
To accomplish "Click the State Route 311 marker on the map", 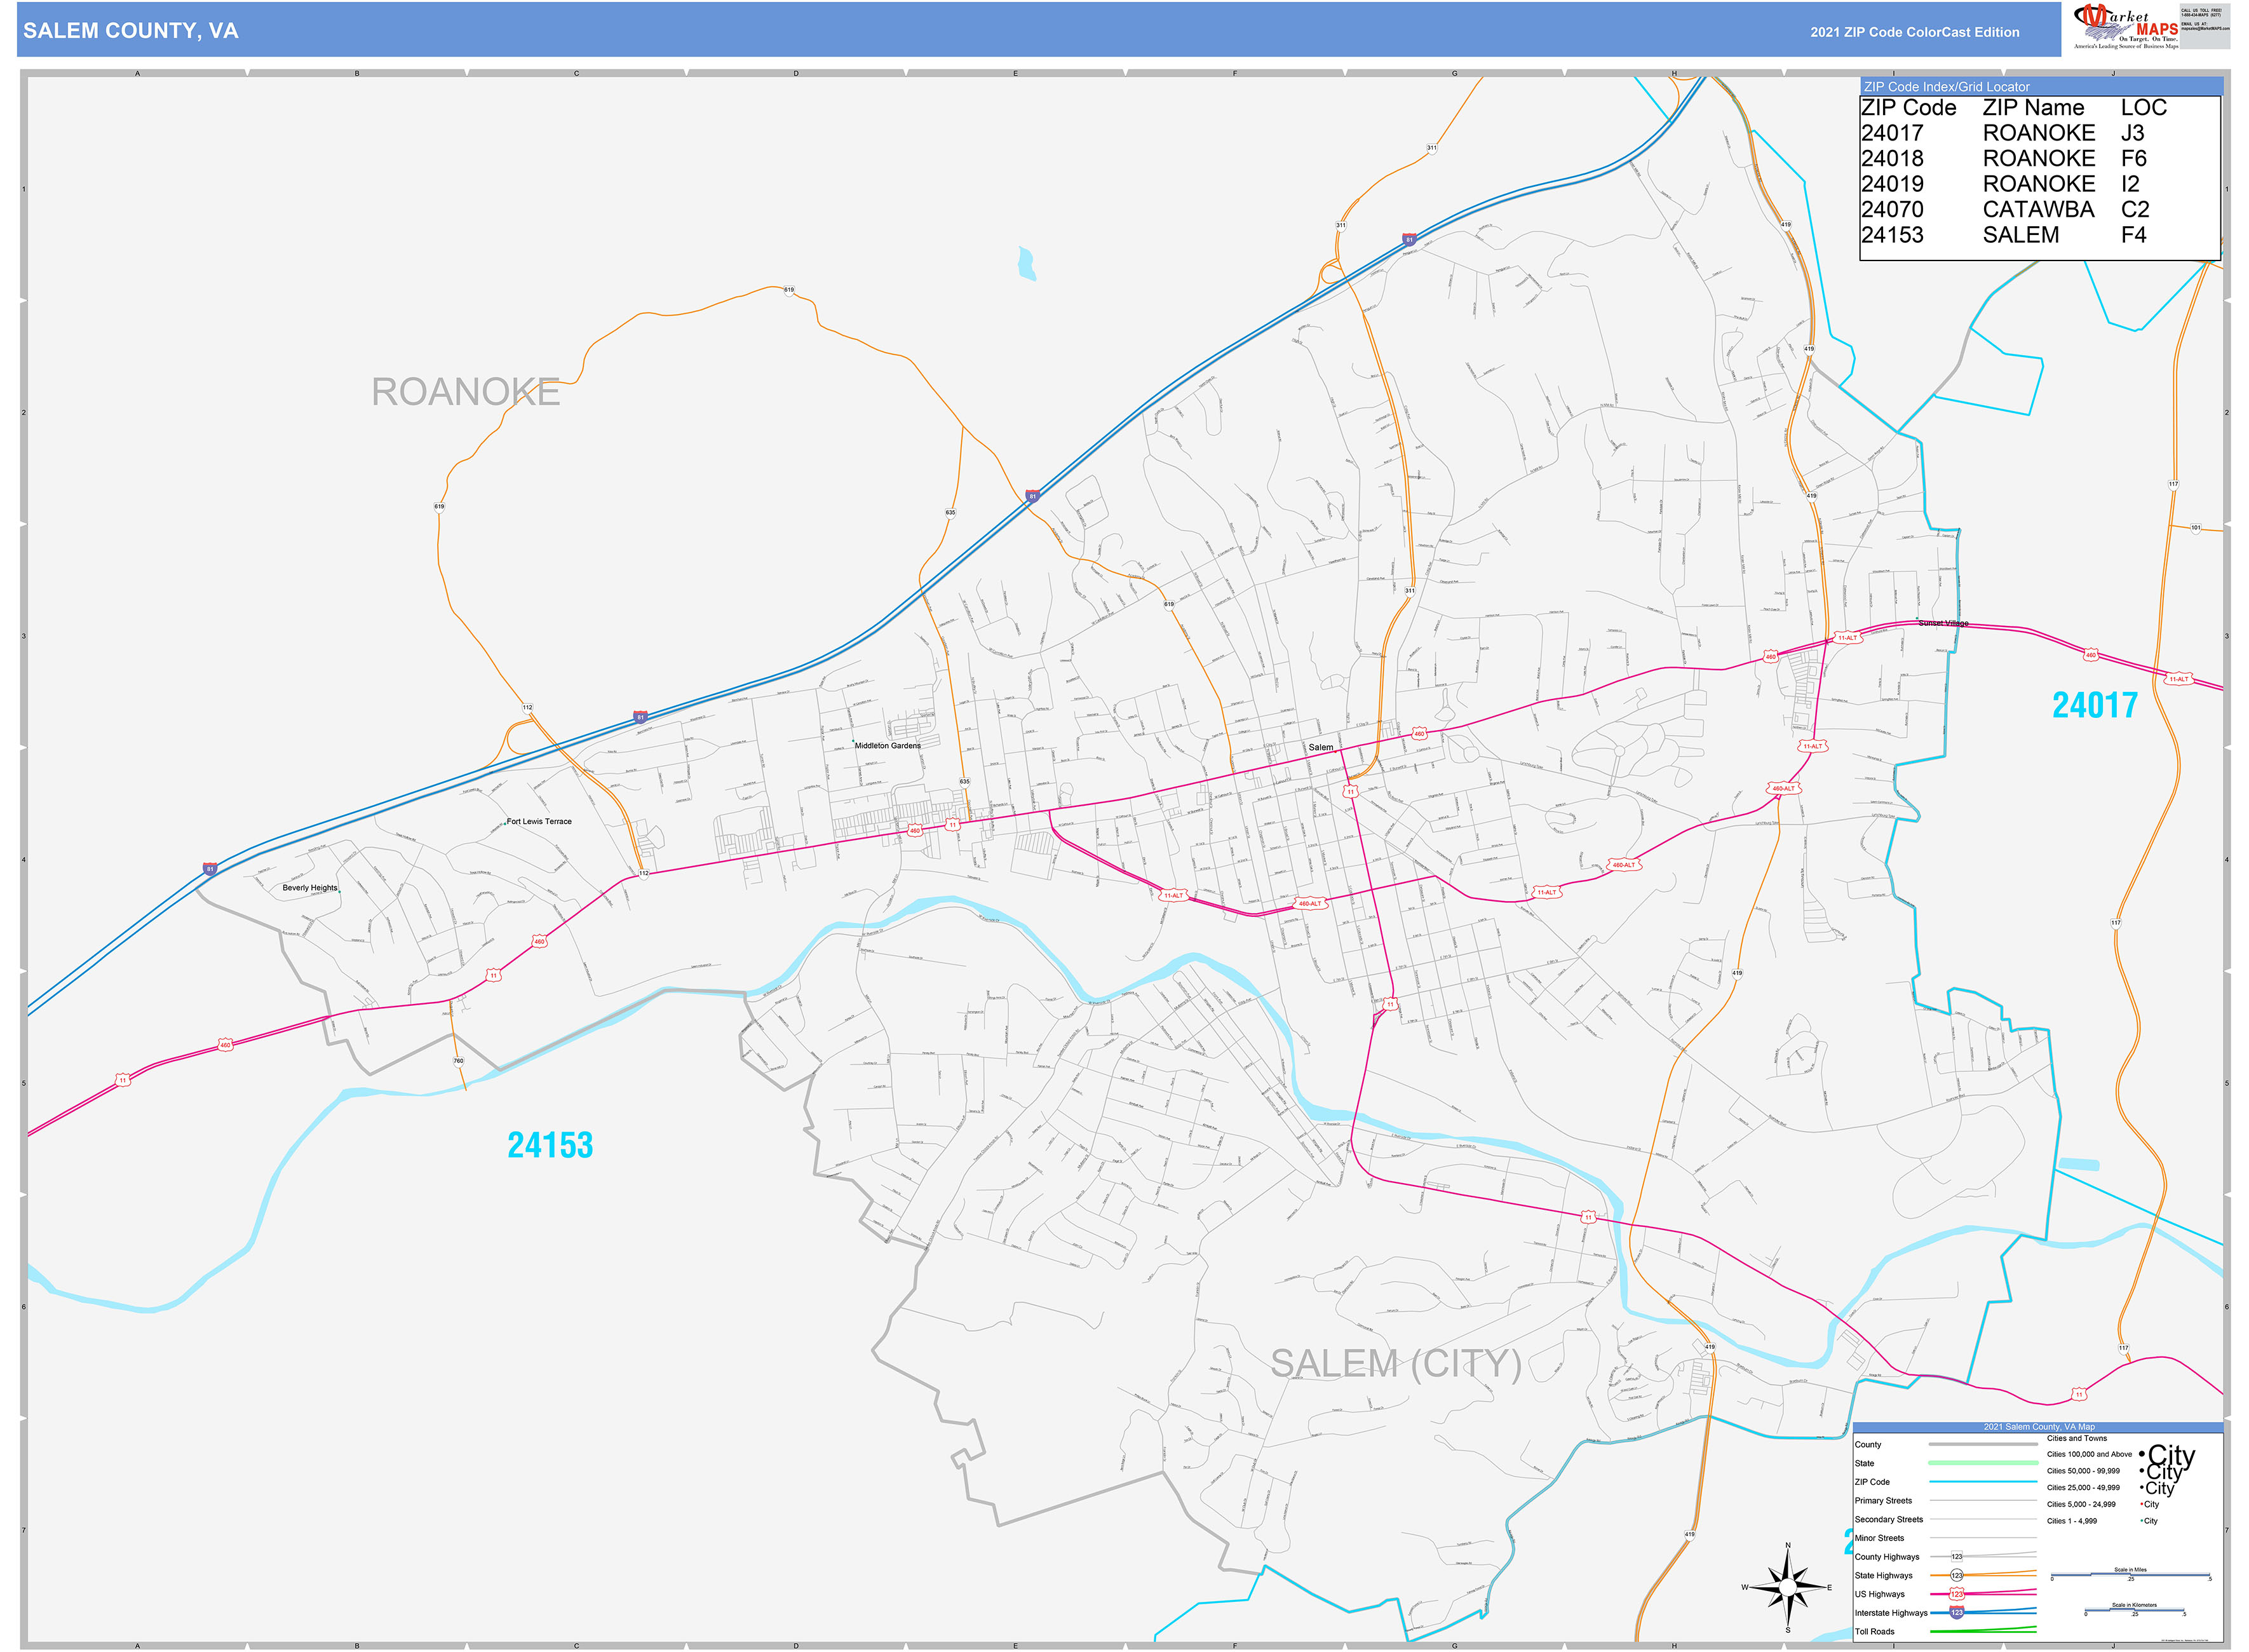I will tap(1340, 225).
